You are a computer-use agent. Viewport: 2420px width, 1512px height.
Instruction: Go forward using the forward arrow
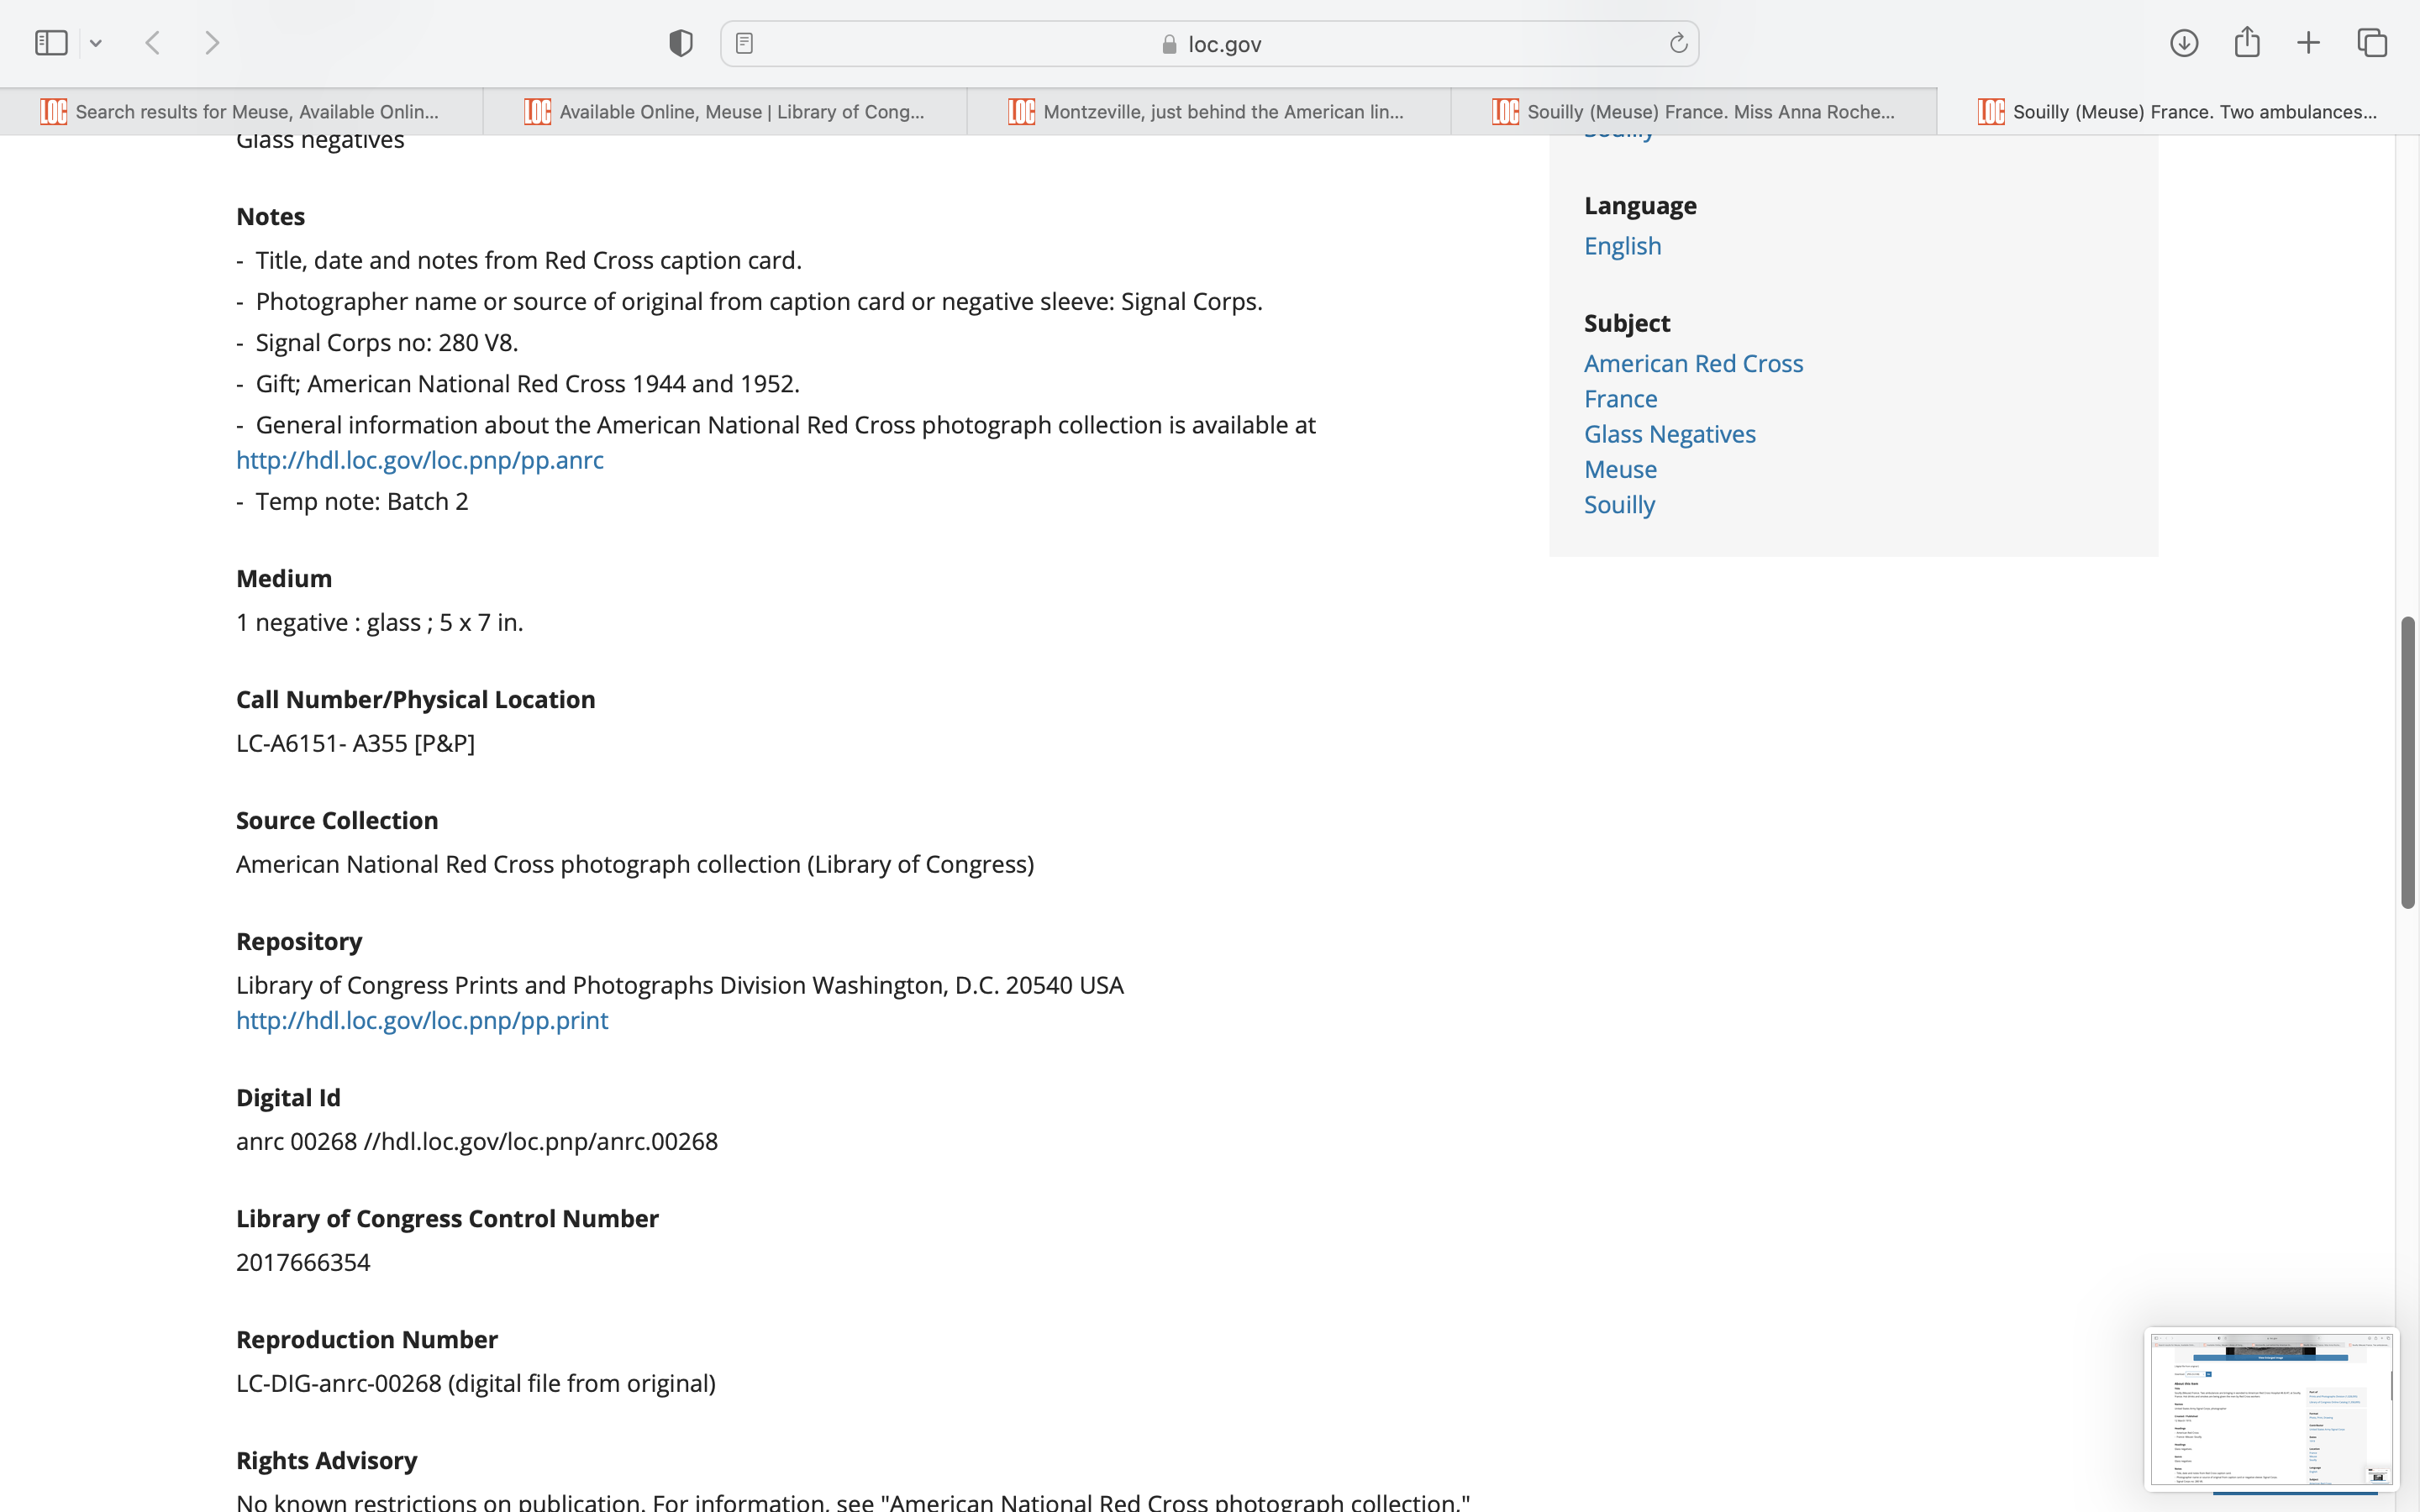[x=212, y=43]
